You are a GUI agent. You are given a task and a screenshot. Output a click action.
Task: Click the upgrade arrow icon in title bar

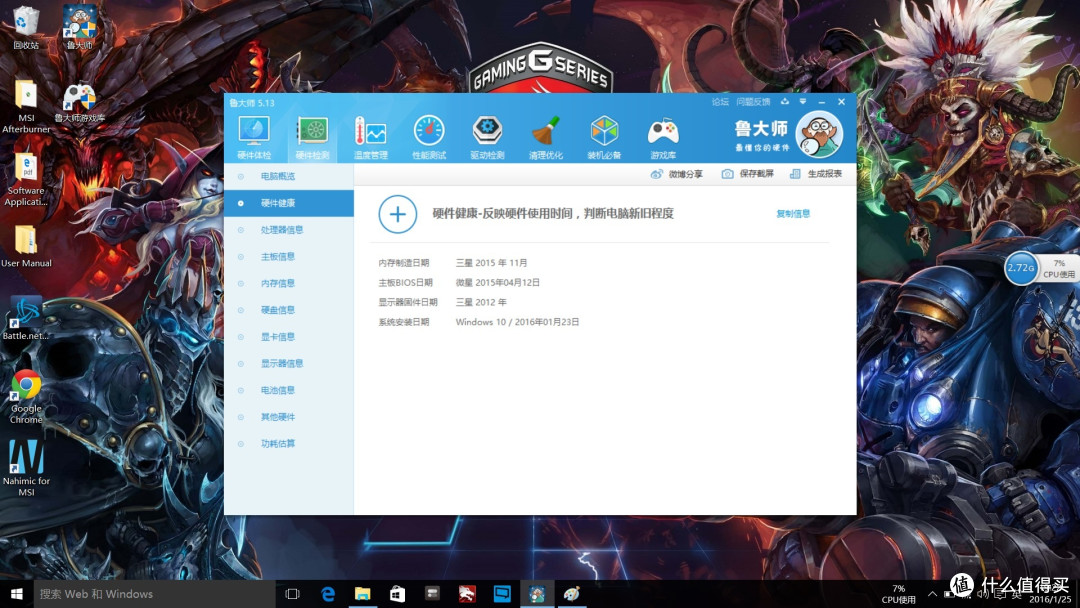[x=785, y=102]
